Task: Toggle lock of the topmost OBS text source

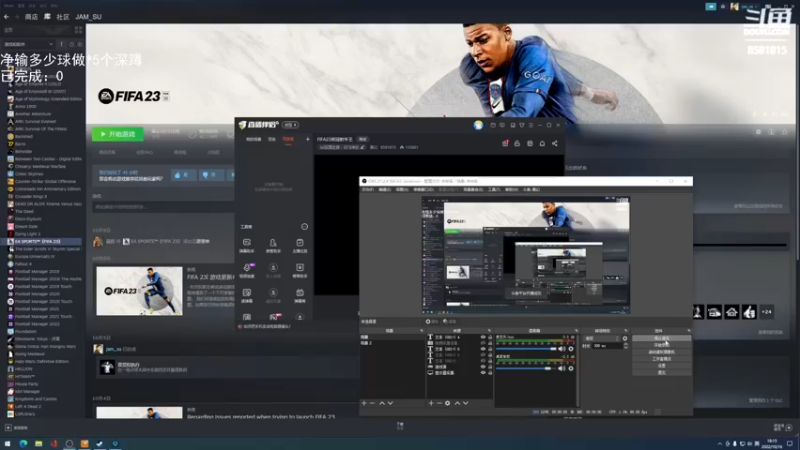Action: pyautogui.click(x=490, y=337)
